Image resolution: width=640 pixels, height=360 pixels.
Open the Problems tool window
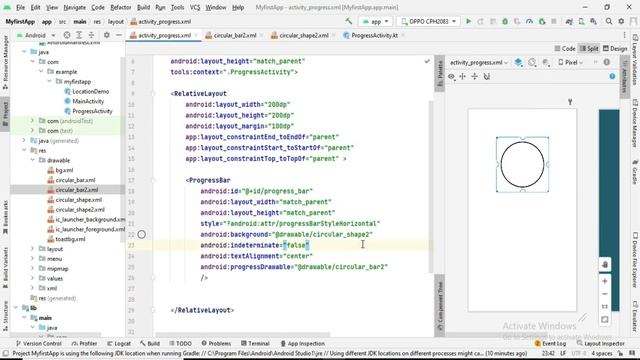[216, 343]
